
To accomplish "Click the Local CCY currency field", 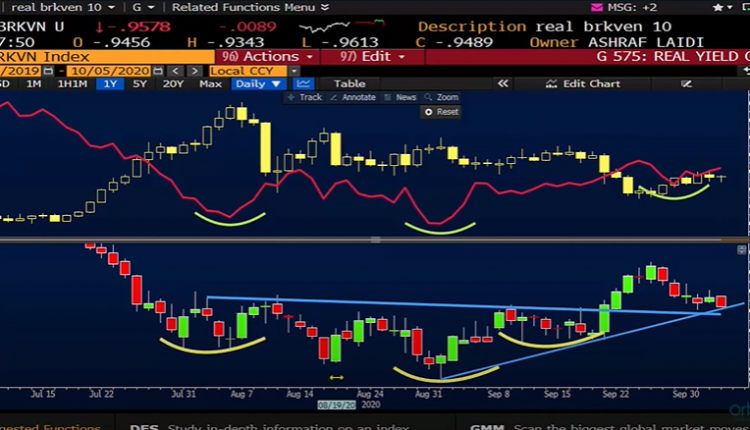I will pos(248,71).
